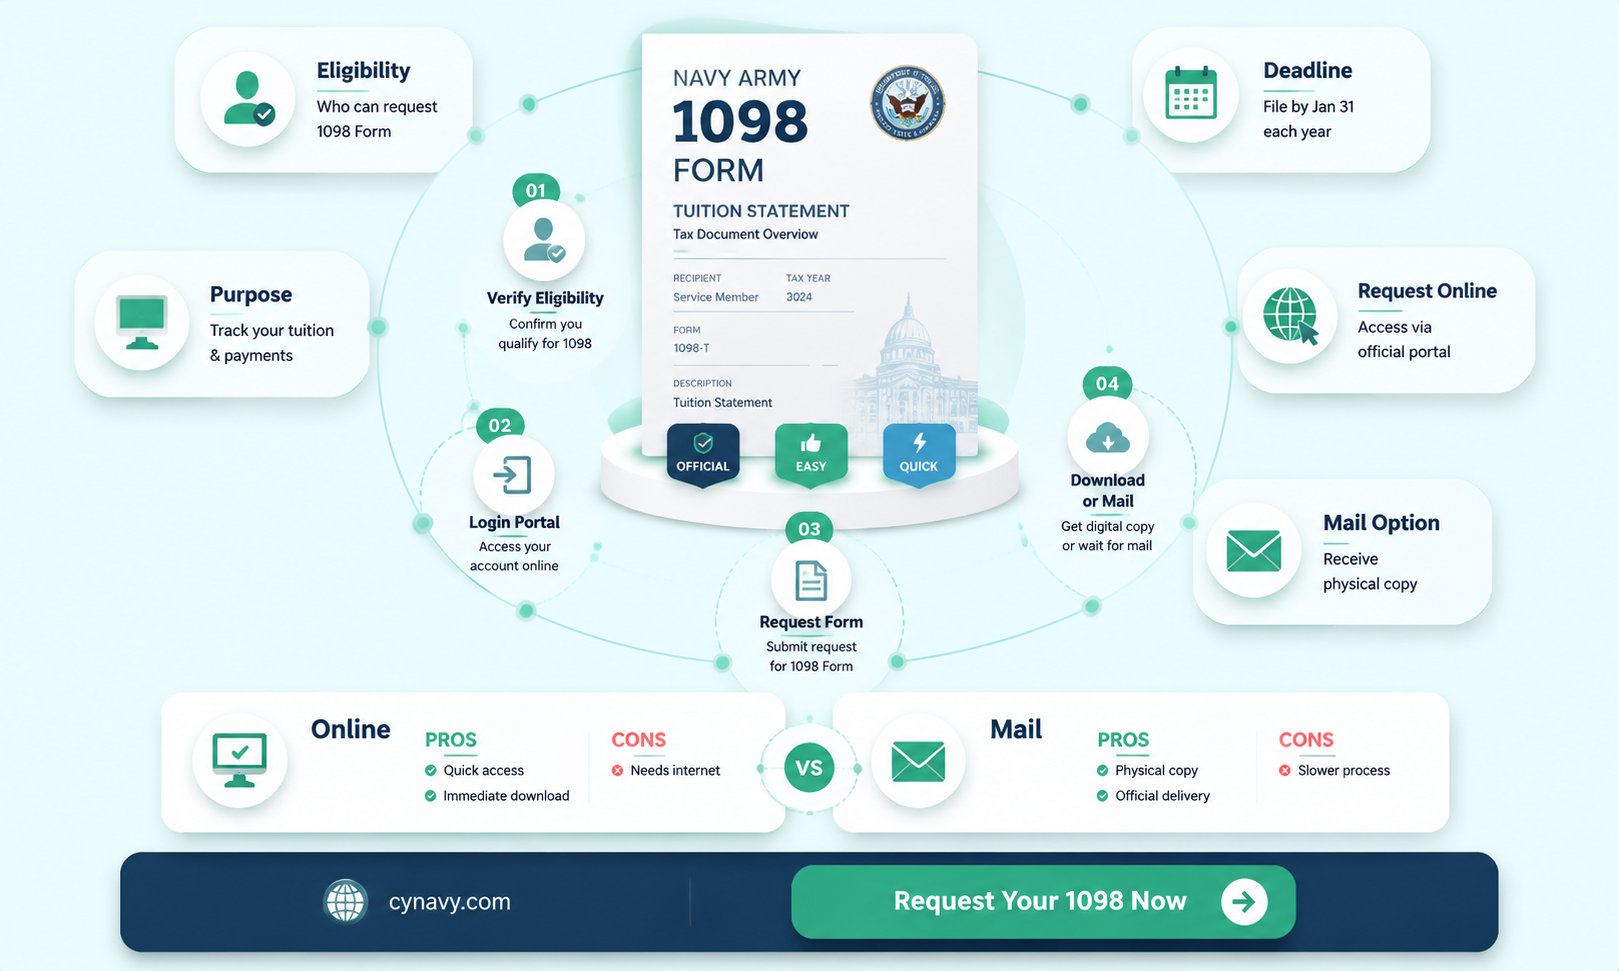Screen dimensions: 1619x971
Task: Click the Physical copy check icon
Action: tap(1103, 770)
